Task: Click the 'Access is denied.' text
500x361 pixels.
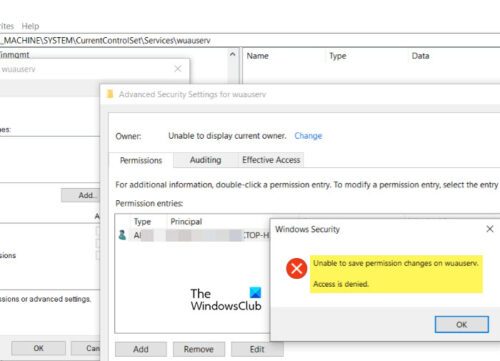Action: 341,284
